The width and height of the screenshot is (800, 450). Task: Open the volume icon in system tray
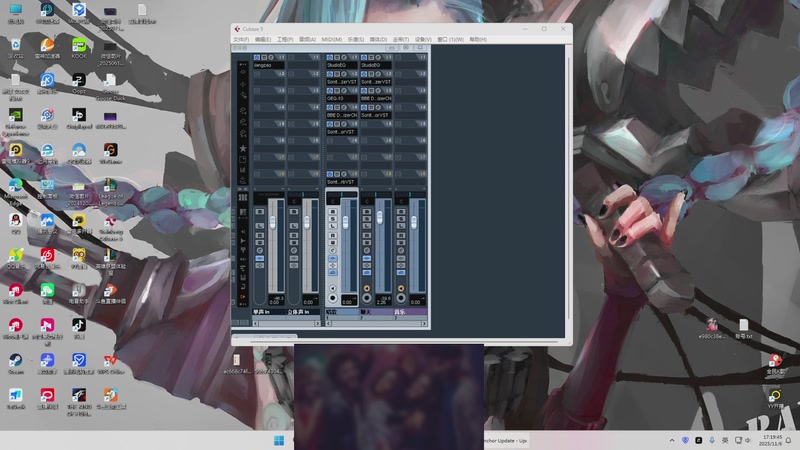(x=748, y=440)
